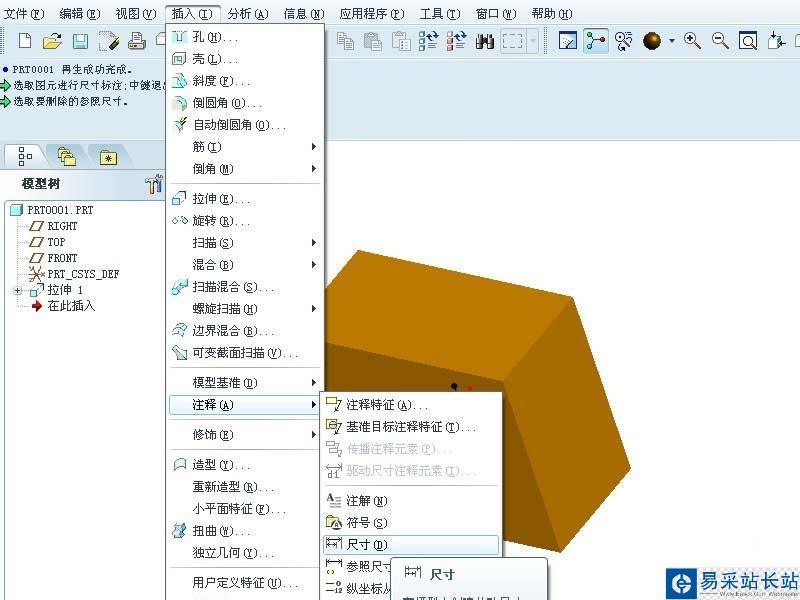Toggle the spin center icon
This screenshot has width=800, height=600.
coord(595,41)
